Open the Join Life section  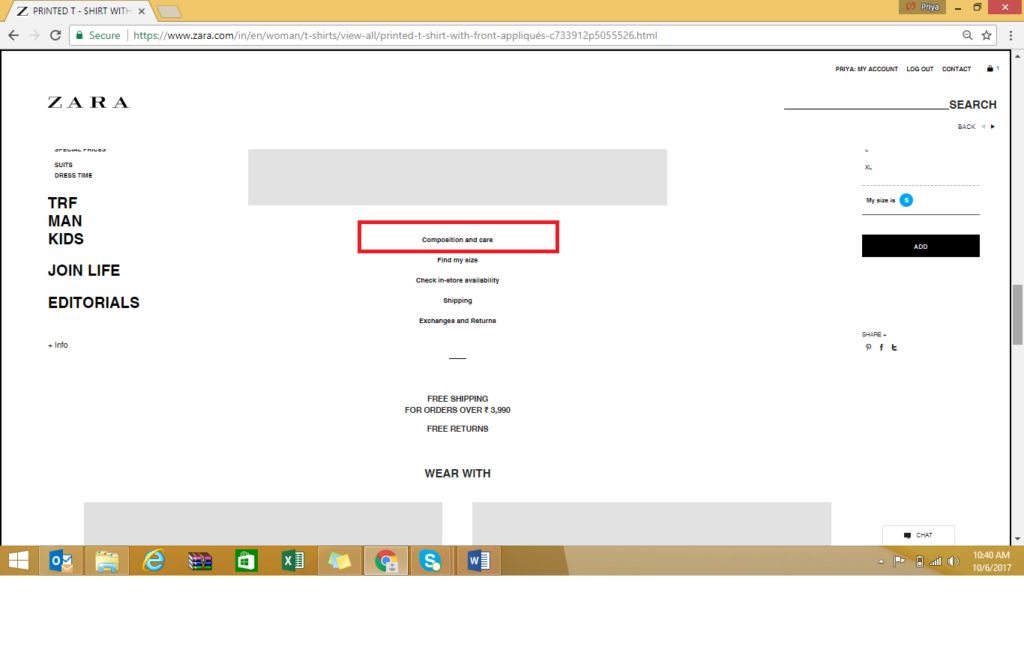[84, 270]
